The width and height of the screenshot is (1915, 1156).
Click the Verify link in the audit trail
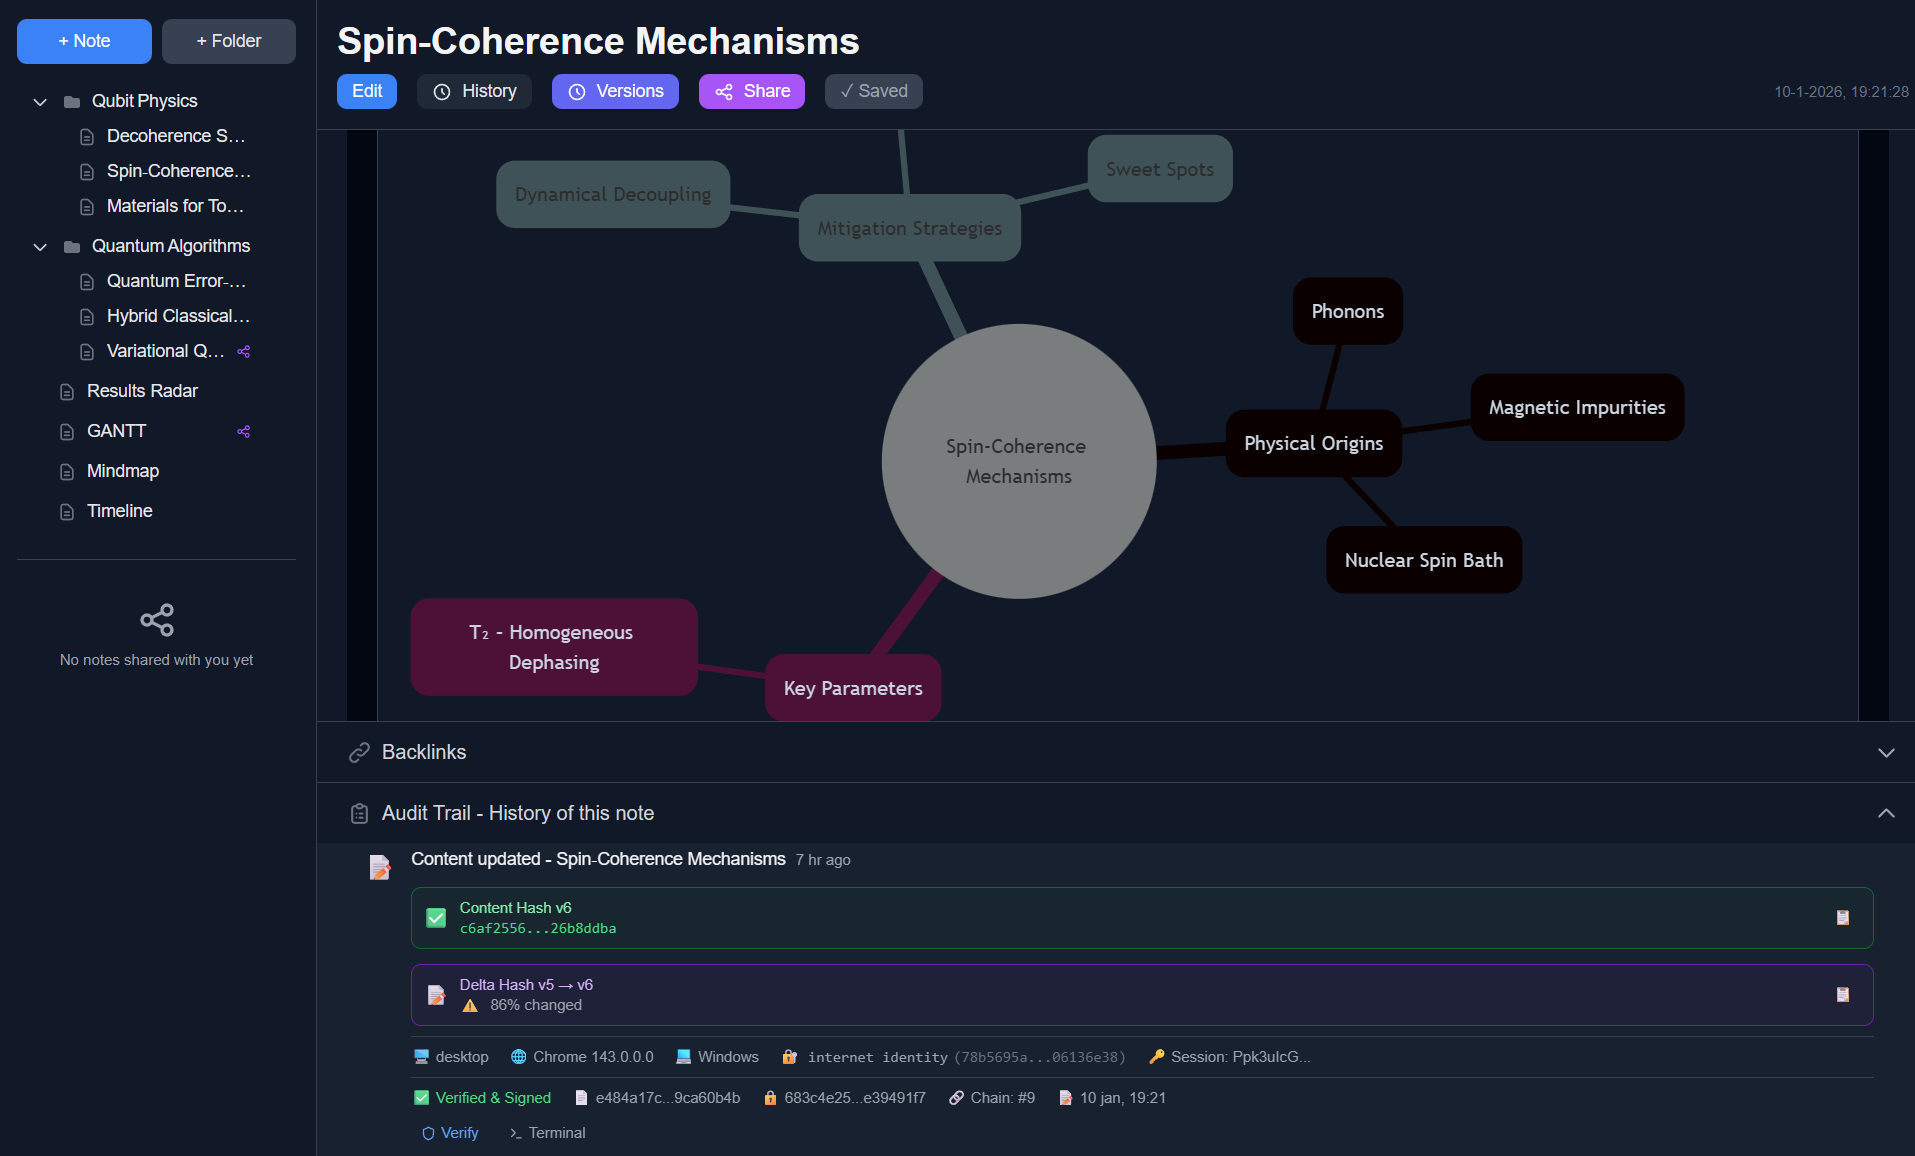[450, 1132]
